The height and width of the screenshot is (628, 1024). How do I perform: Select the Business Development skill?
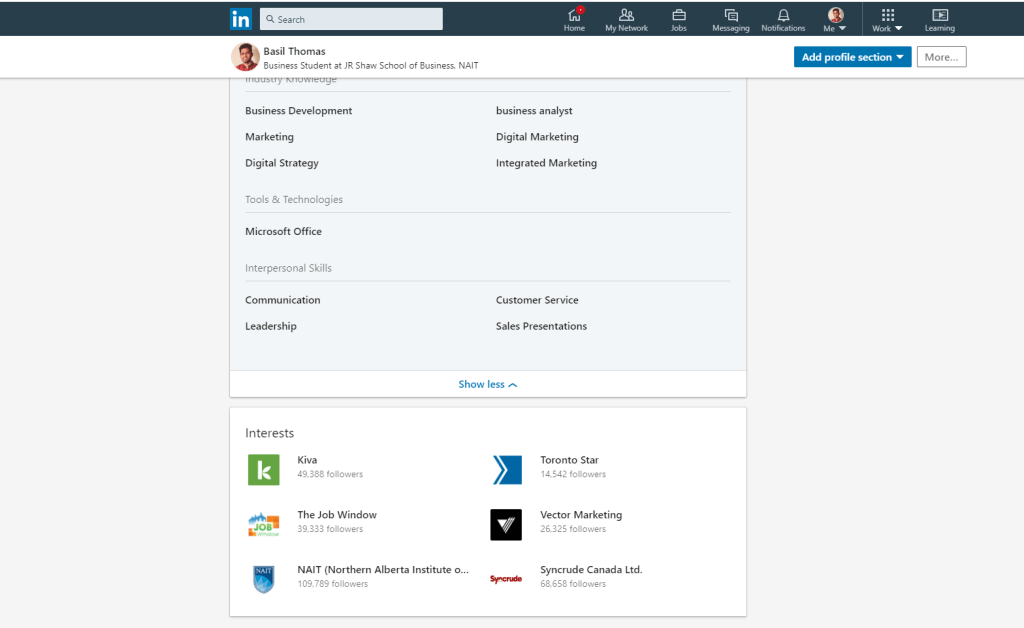pos(299,111)
